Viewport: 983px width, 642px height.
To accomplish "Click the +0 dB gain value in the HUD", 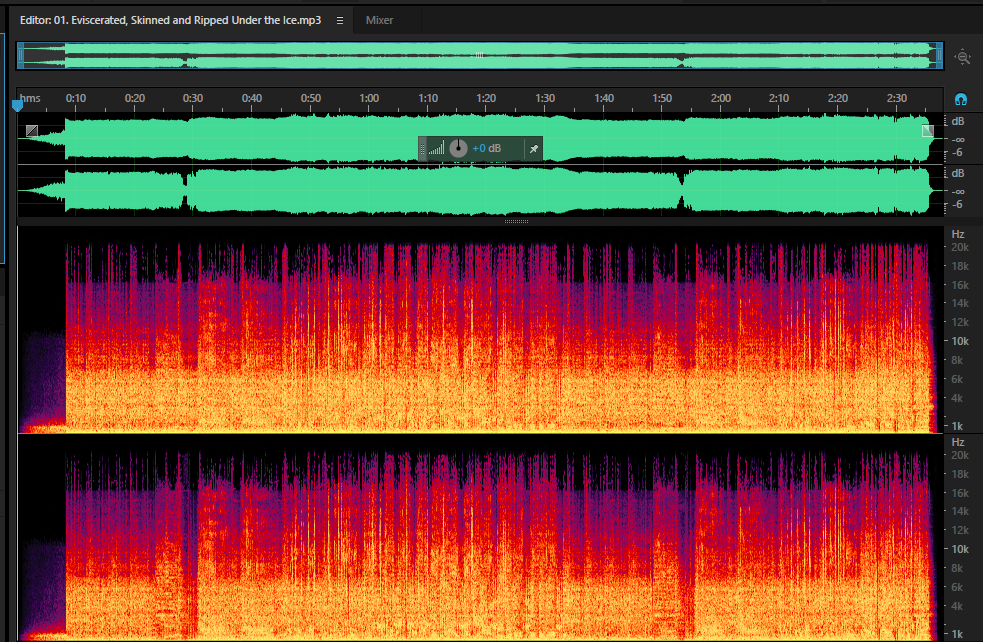I will [486, 149].
